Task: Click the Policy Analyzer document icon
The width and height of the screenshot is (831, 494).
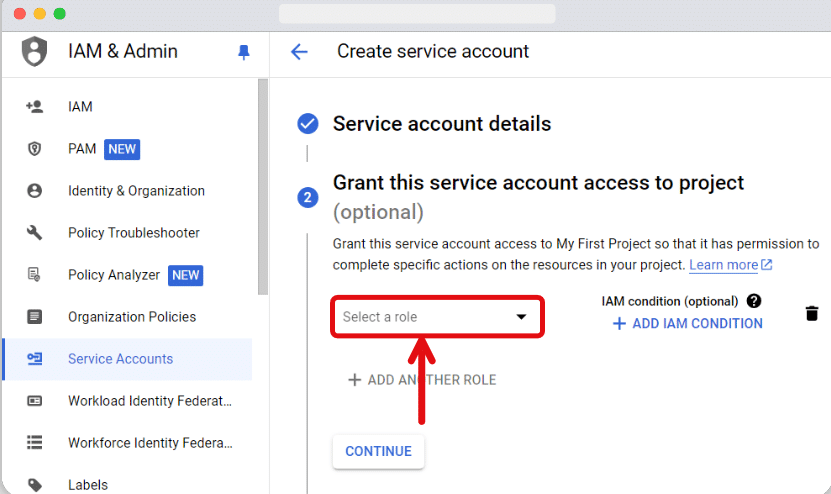Action: tap(34, 275)
